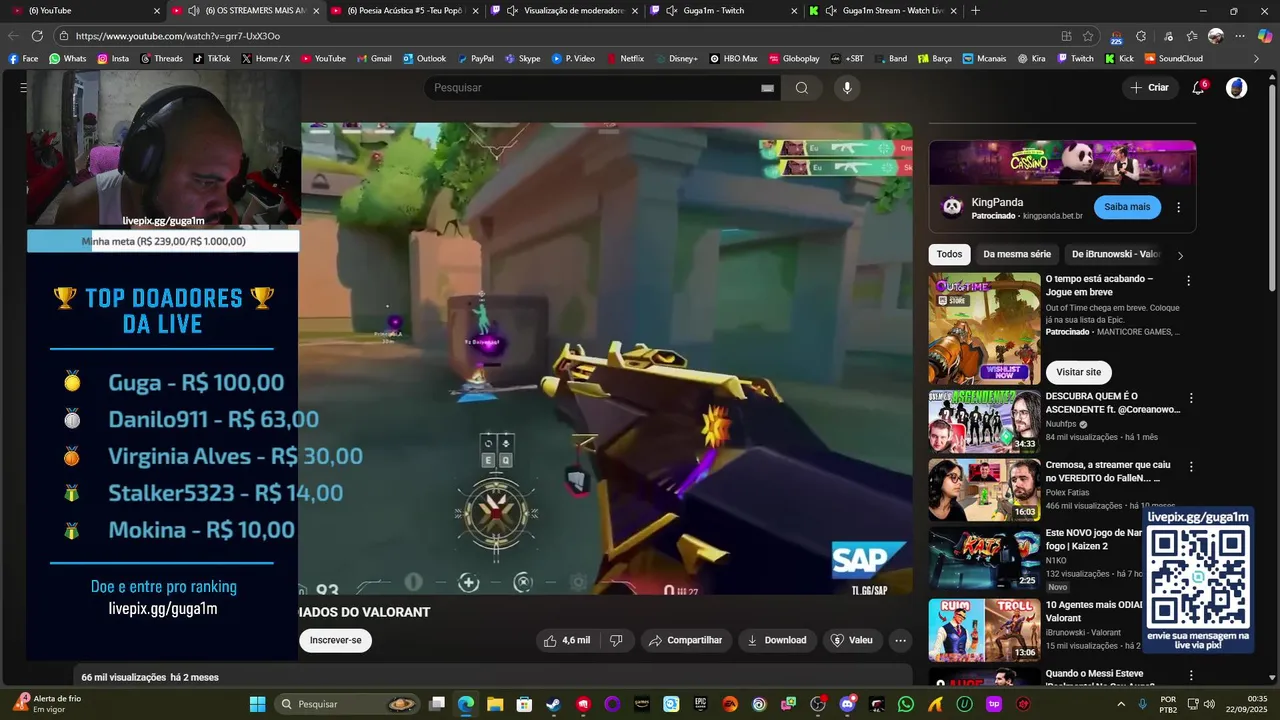Image resolution: width=1280 pixels, height=720 pixels.
Task: Mute the Visualização de moderadores tab audio
Action: click(512, 11)
